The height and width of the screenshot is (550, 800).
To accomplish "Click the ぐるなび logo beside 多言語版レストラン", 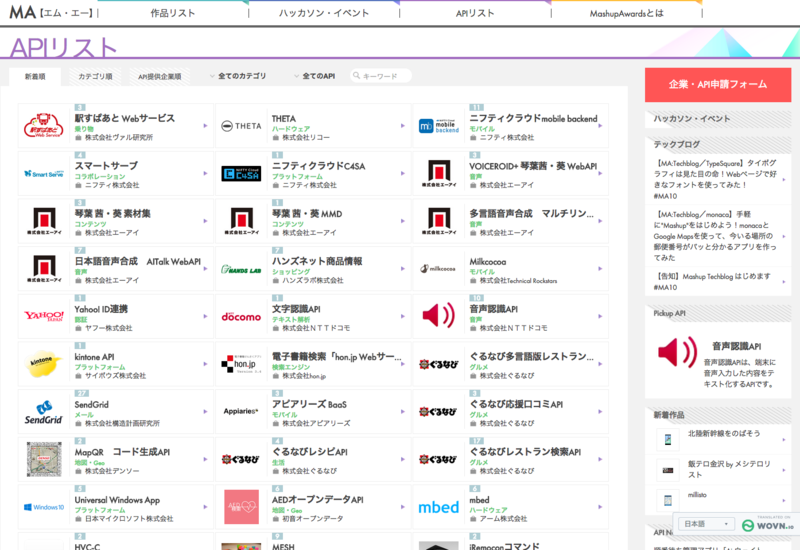I will (x=439, y=364).
